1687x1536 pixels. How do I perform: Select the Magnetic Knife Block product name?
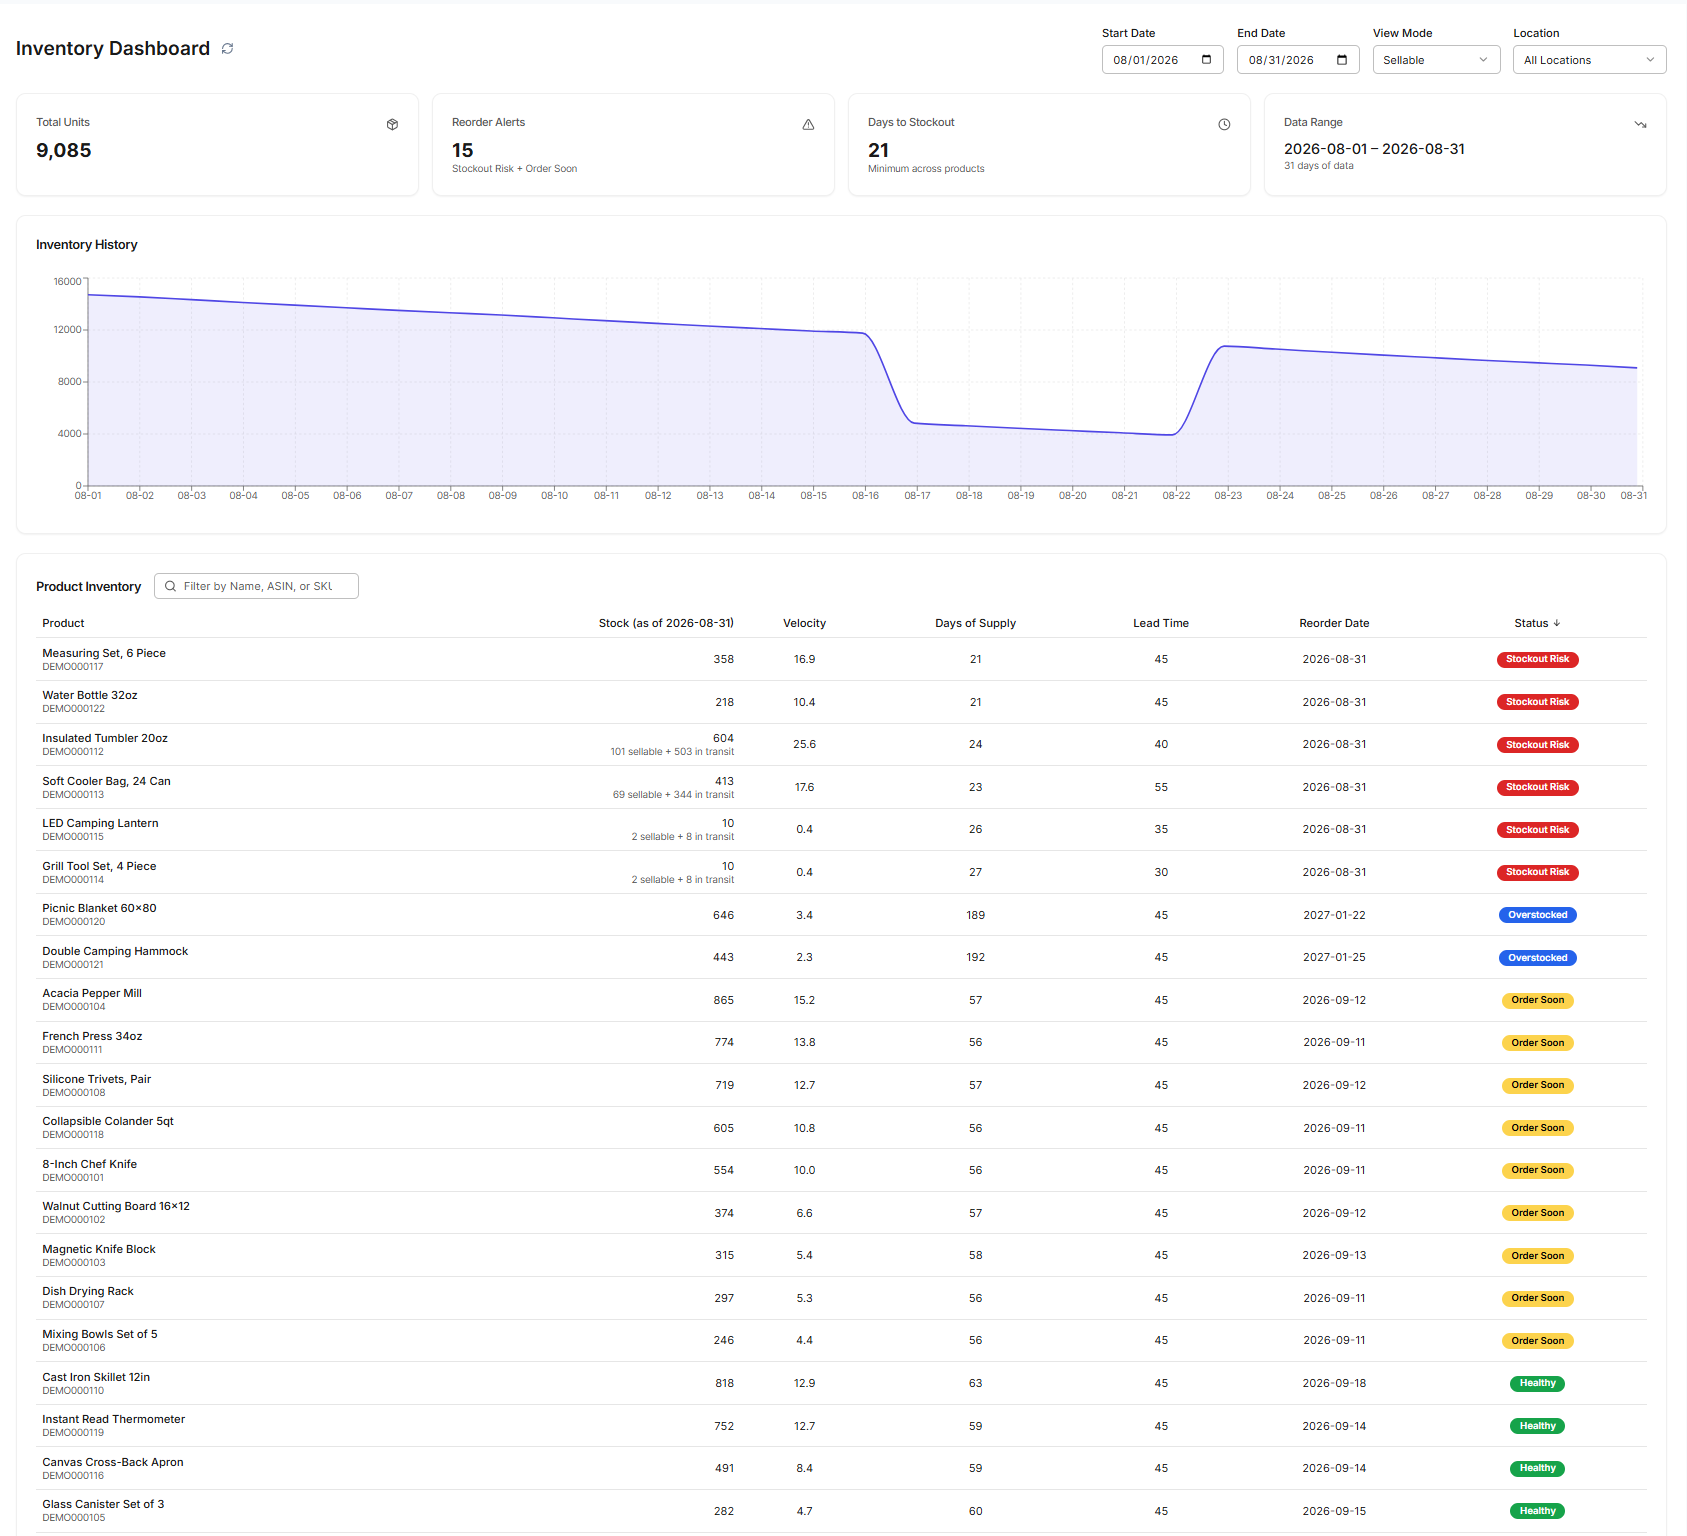pyautogui.click(x=99, y=1249)
